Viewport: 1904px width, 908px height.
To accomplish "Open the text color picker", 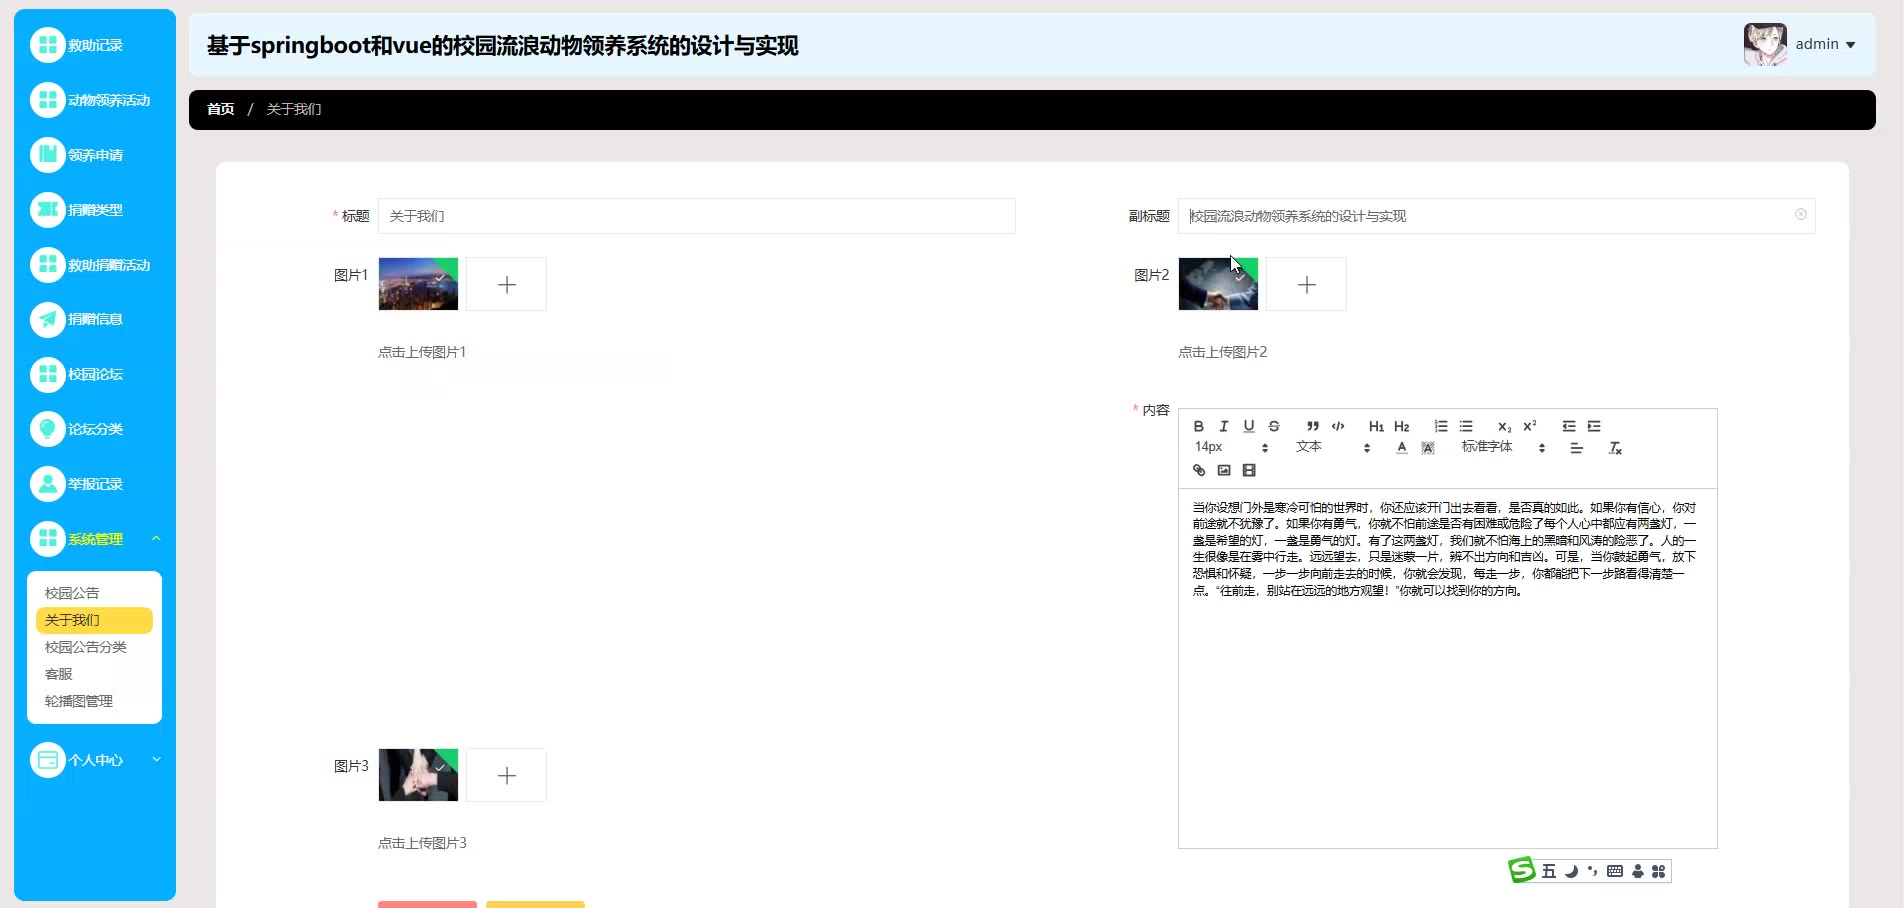I will [1402, 448].
